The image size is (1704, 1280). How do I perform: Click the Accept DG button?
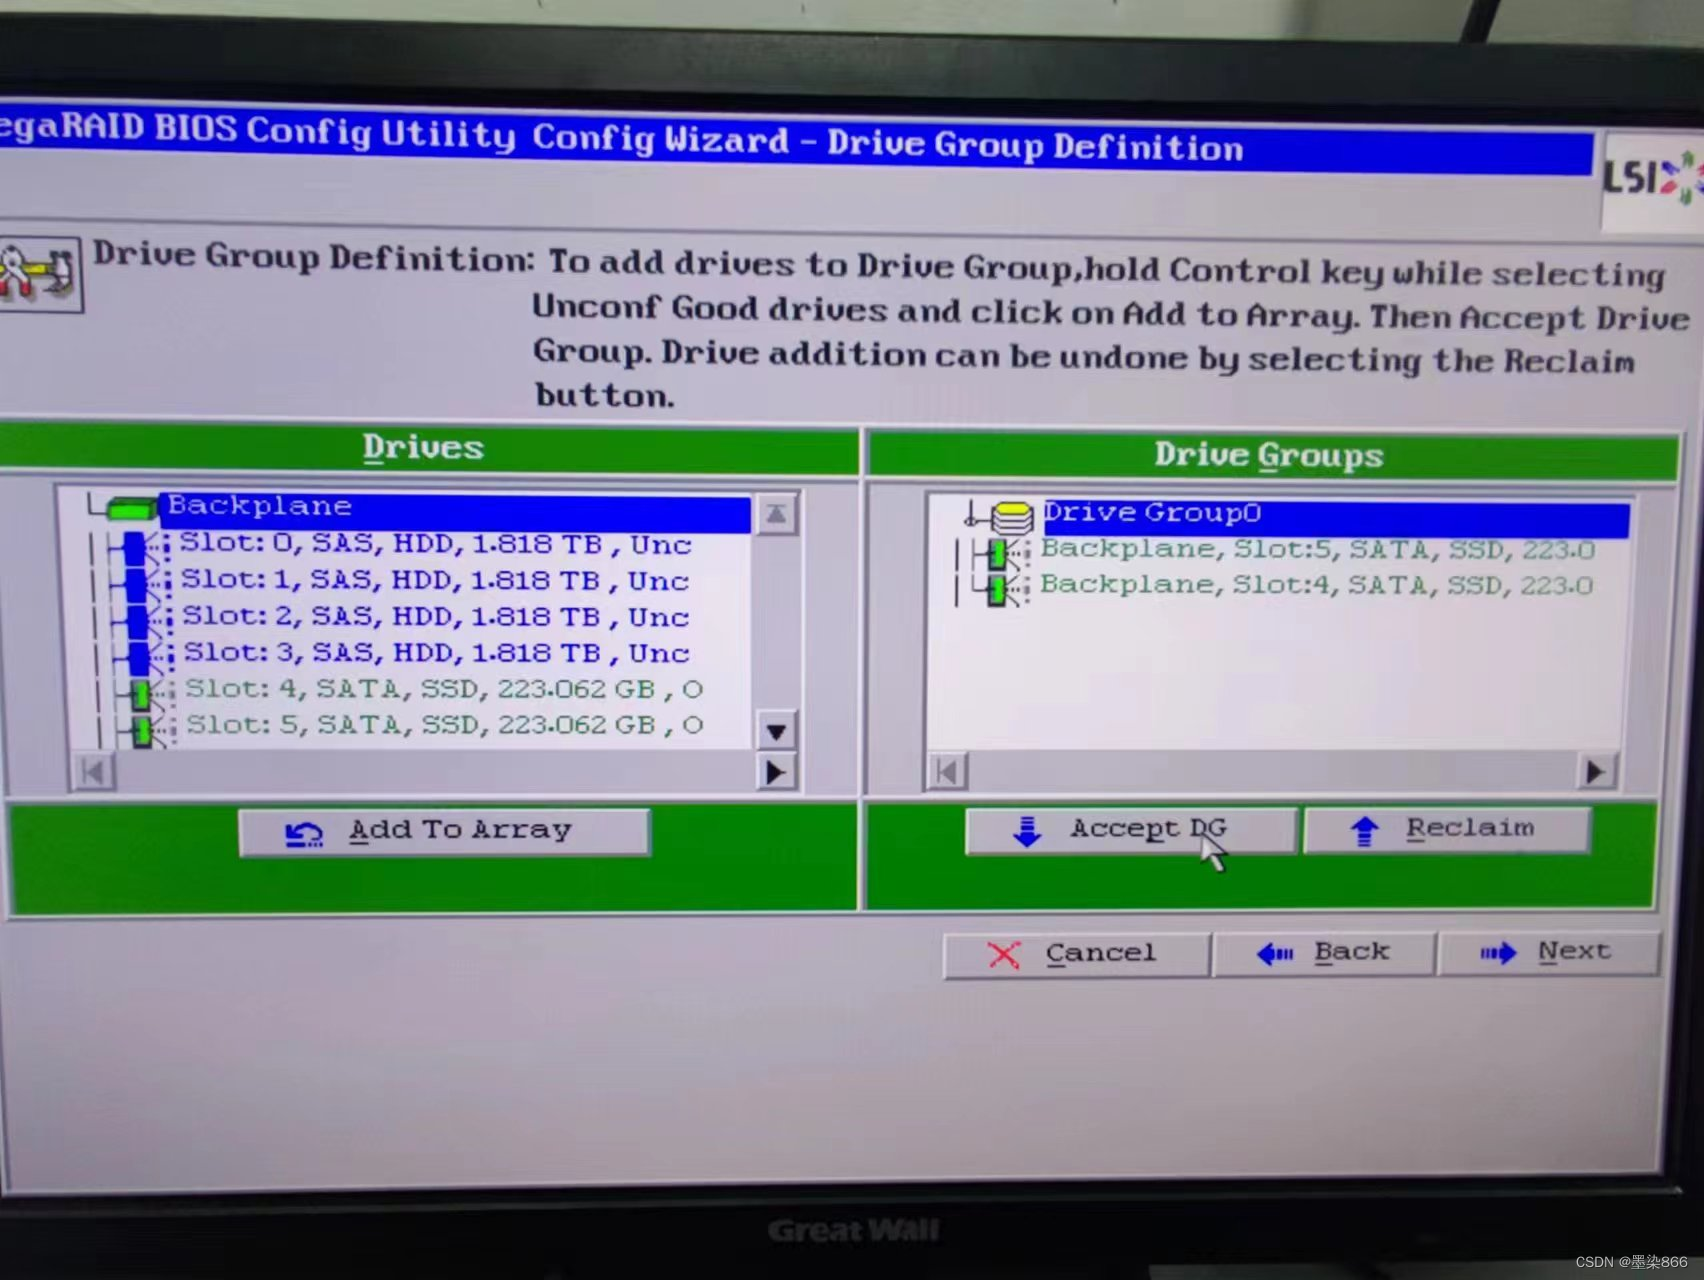1131,829
